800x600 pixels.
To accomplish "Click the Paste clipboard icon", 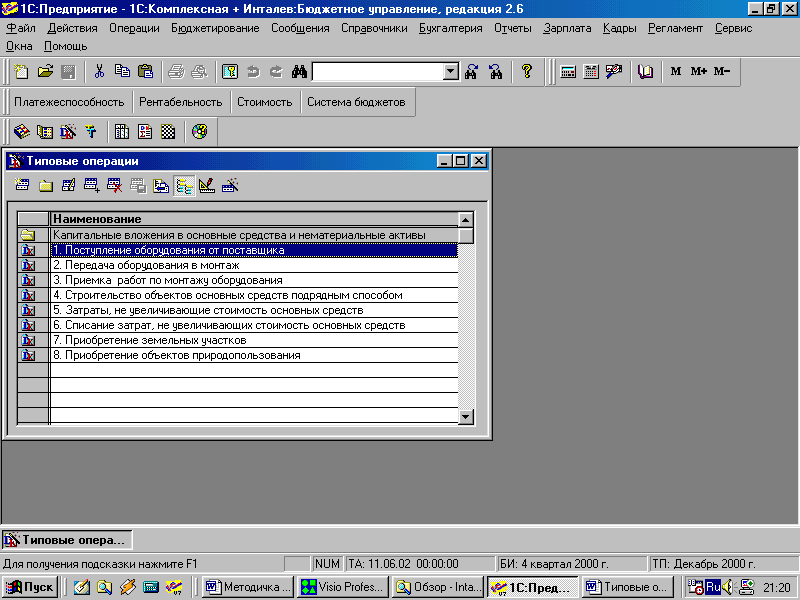I will pyautogui.click(x=146, y=71).
